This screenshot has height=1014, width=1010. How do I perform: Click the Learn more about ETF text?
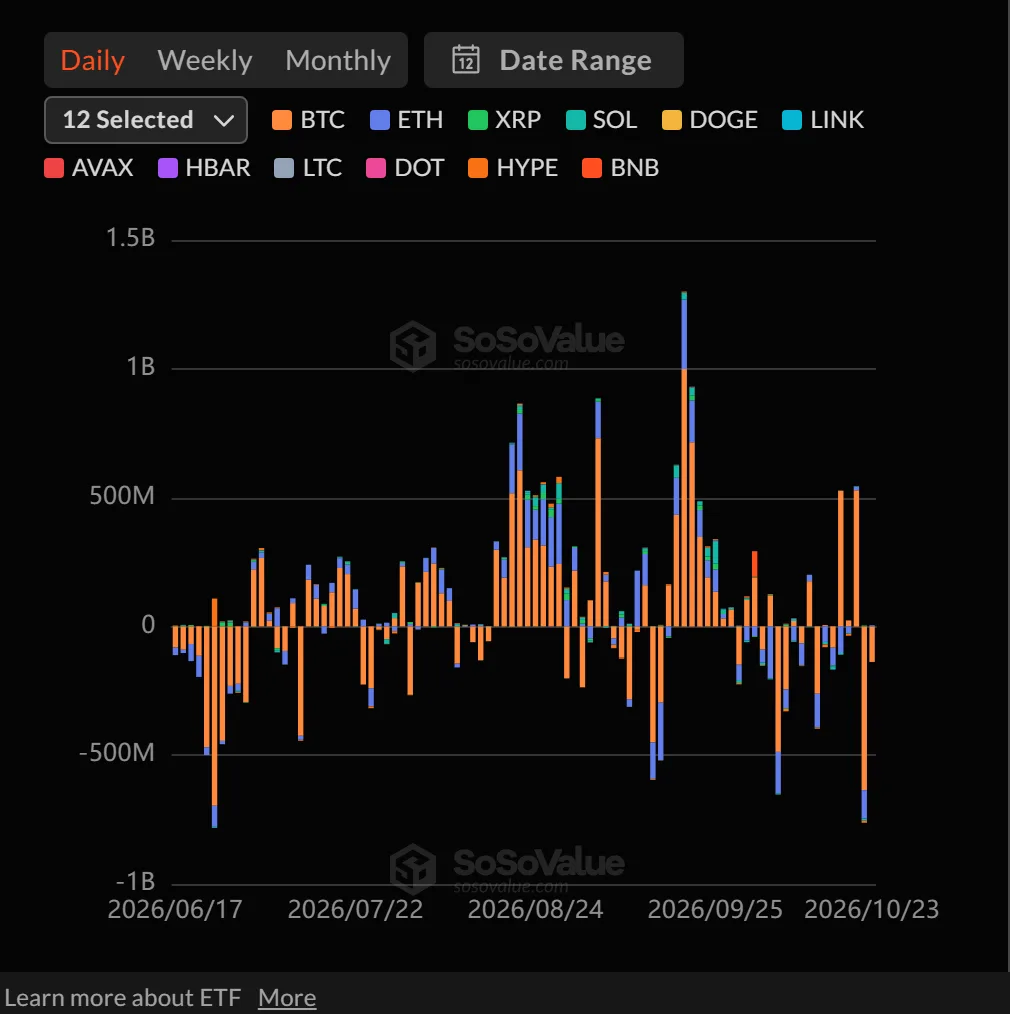[x=123, y=998]
